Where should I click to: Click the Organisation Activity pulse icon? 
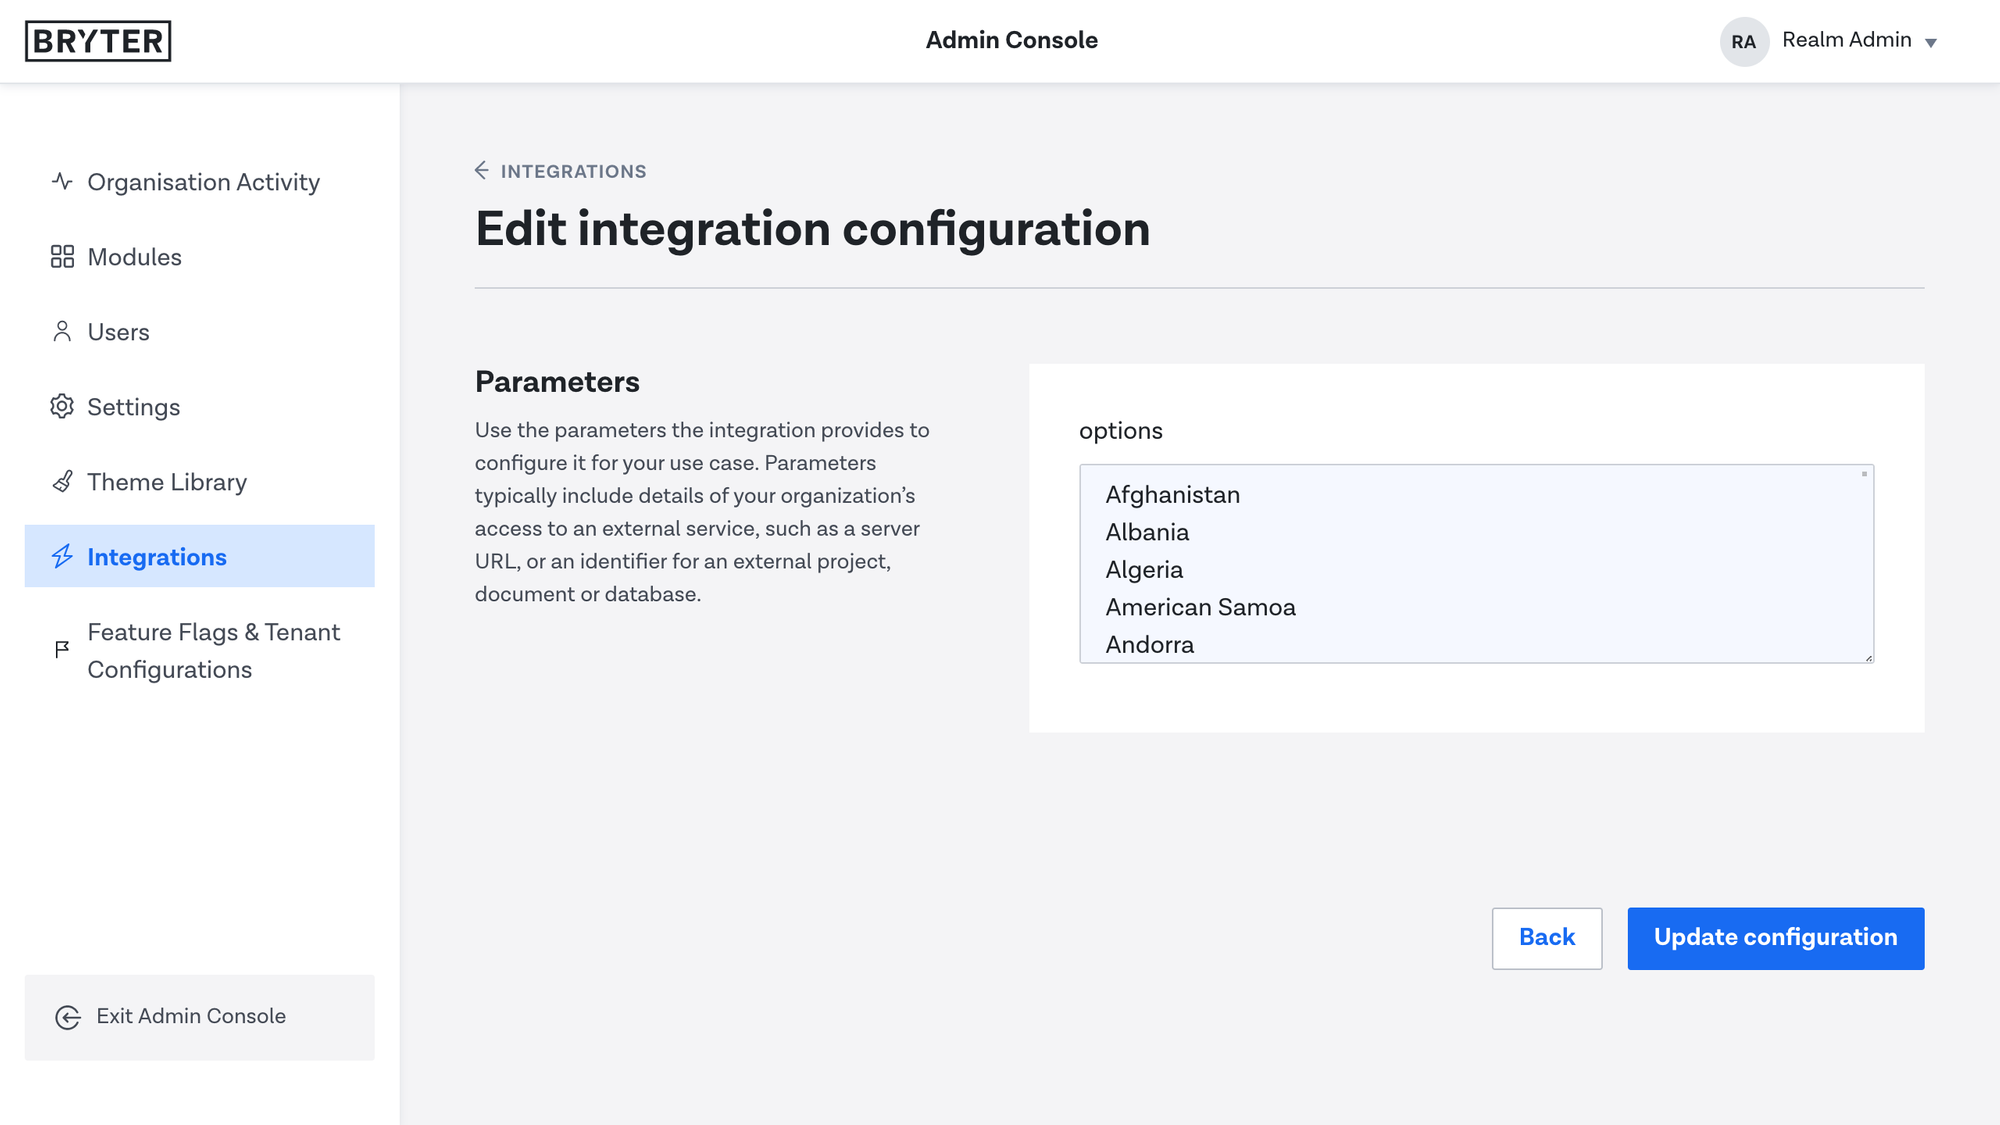(x=62, y=181)
